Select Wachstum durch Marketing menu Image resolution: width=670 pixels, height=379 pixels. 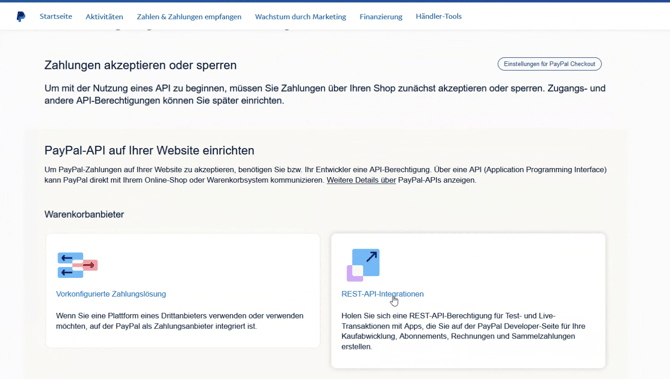click(x=300, y=17)
